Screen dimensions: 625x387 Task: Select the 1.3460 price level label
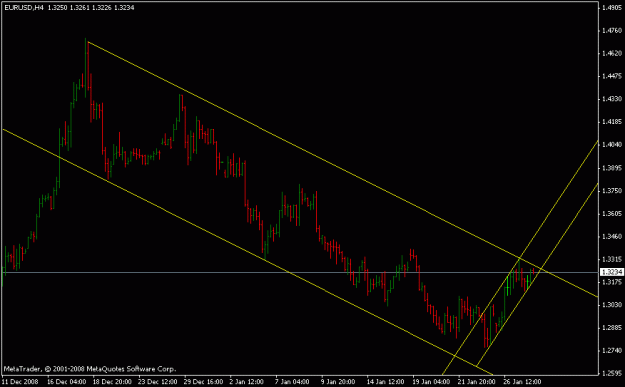coord(612,237)
